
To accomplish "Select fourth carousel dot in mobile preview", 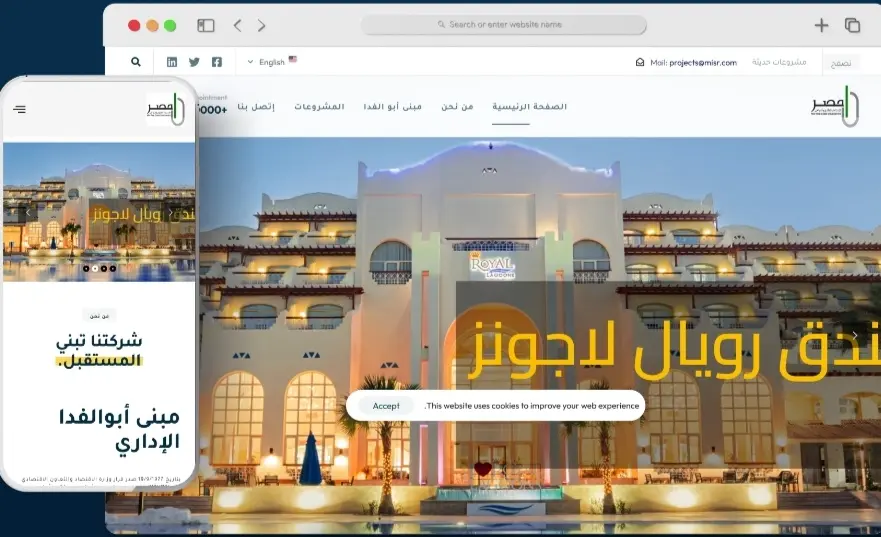I will (113, 268).
